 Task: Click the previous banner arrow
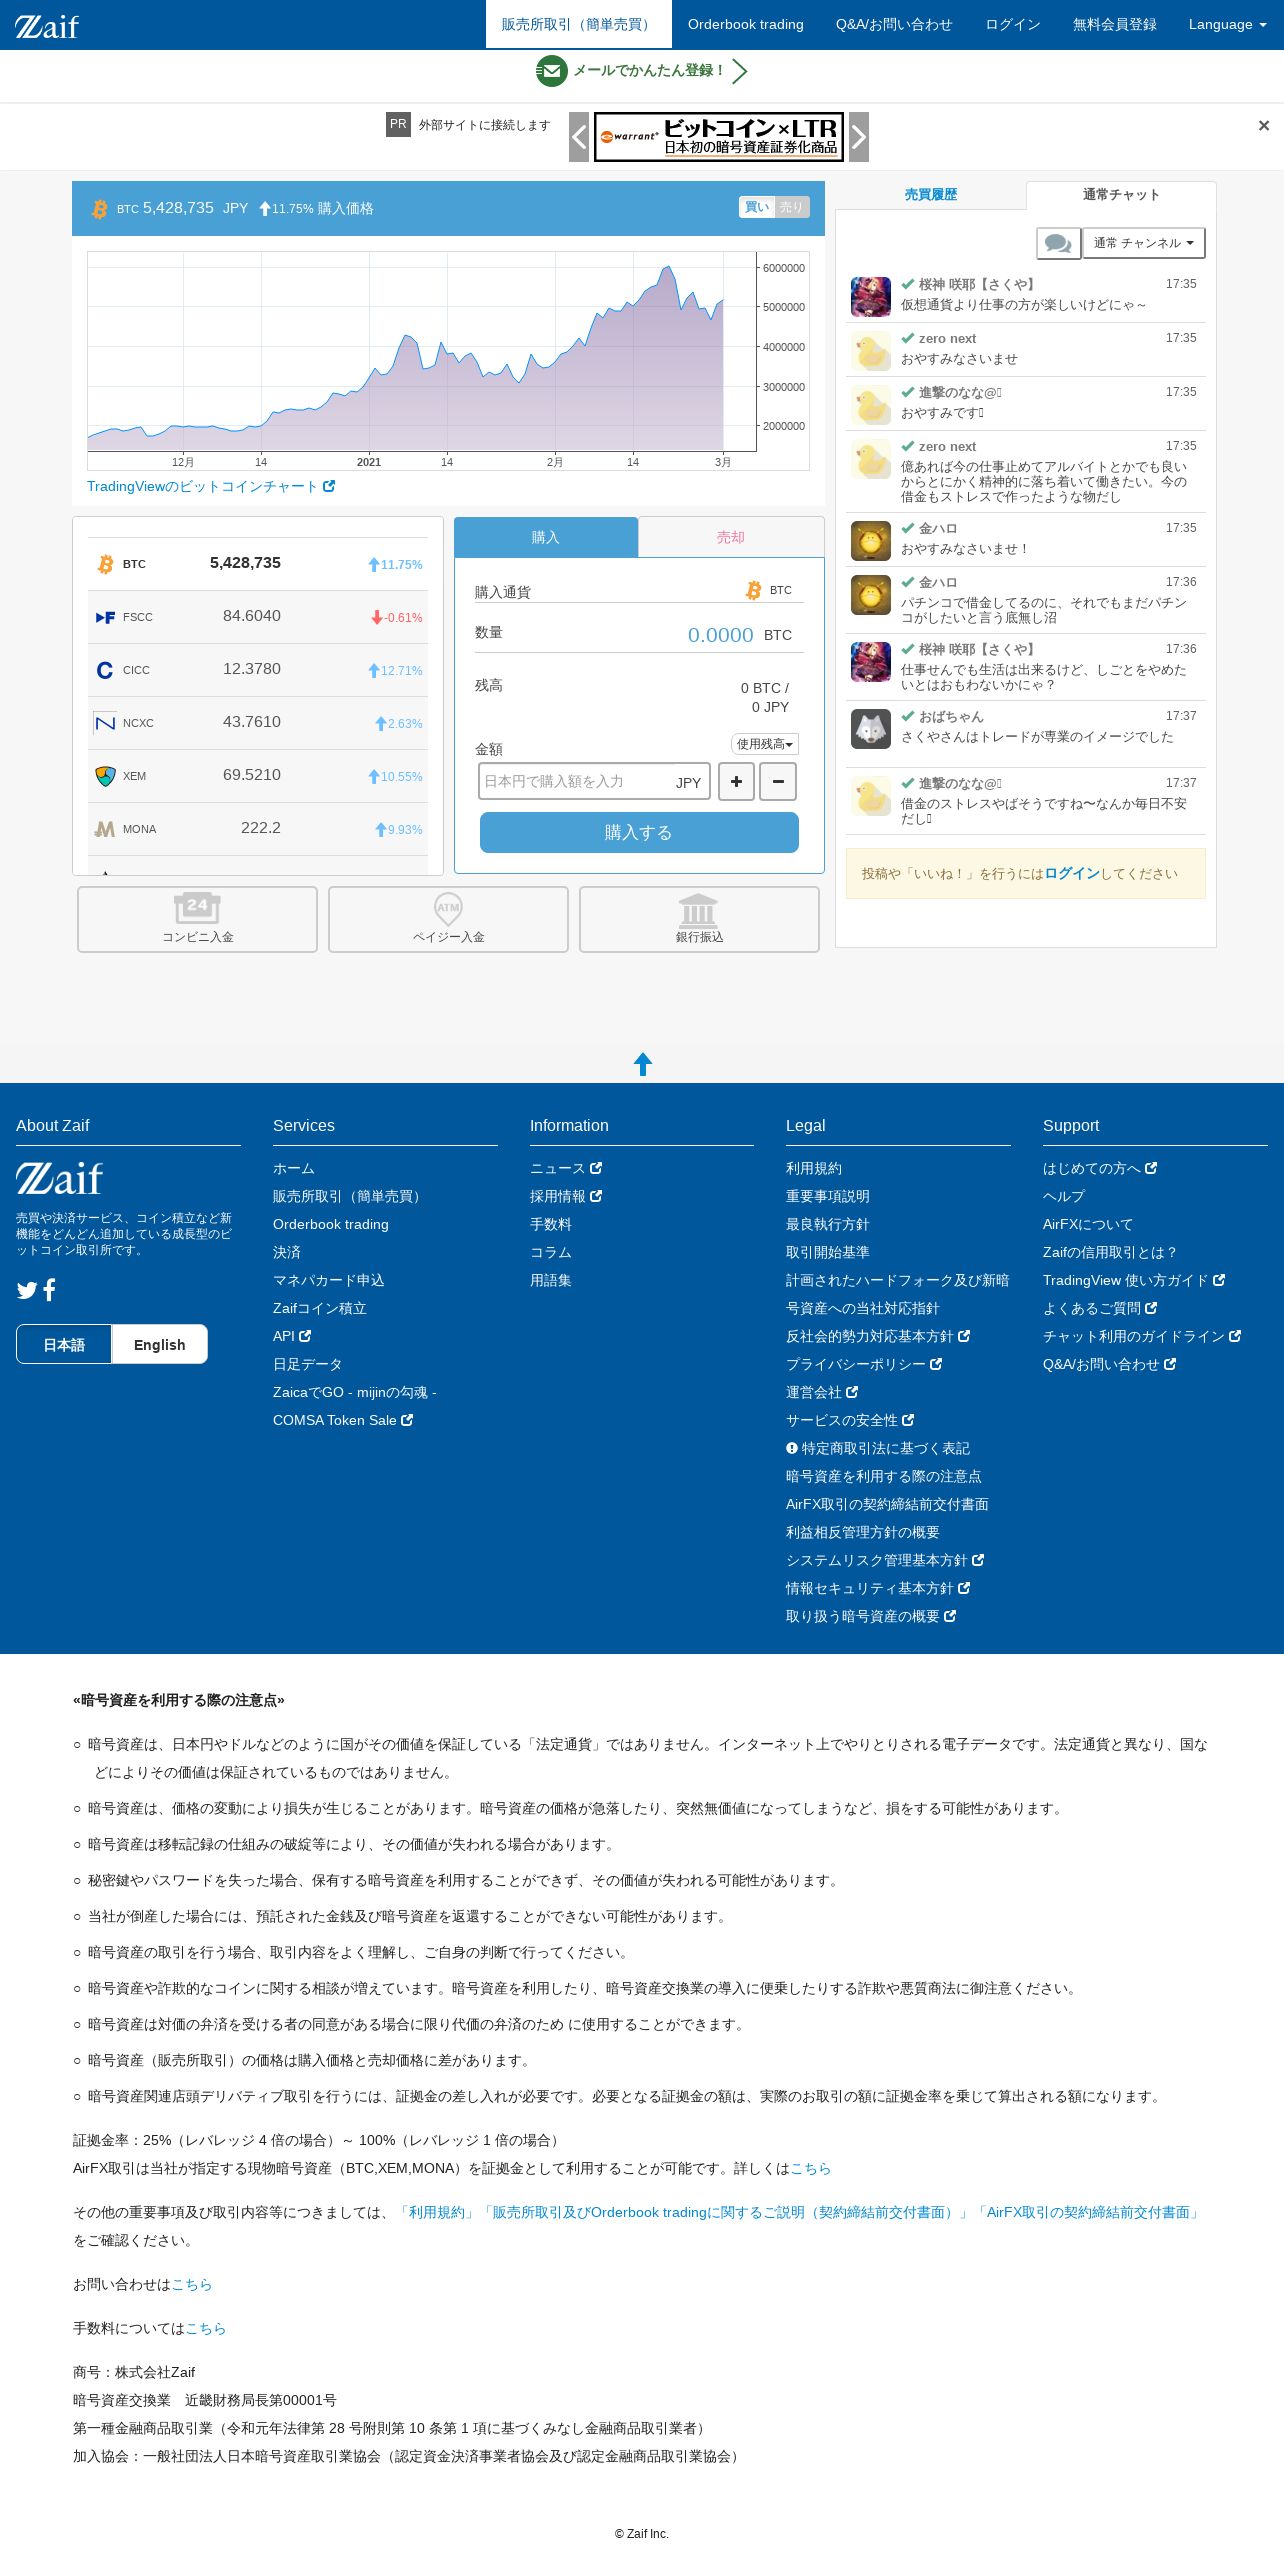coord(579,137)
